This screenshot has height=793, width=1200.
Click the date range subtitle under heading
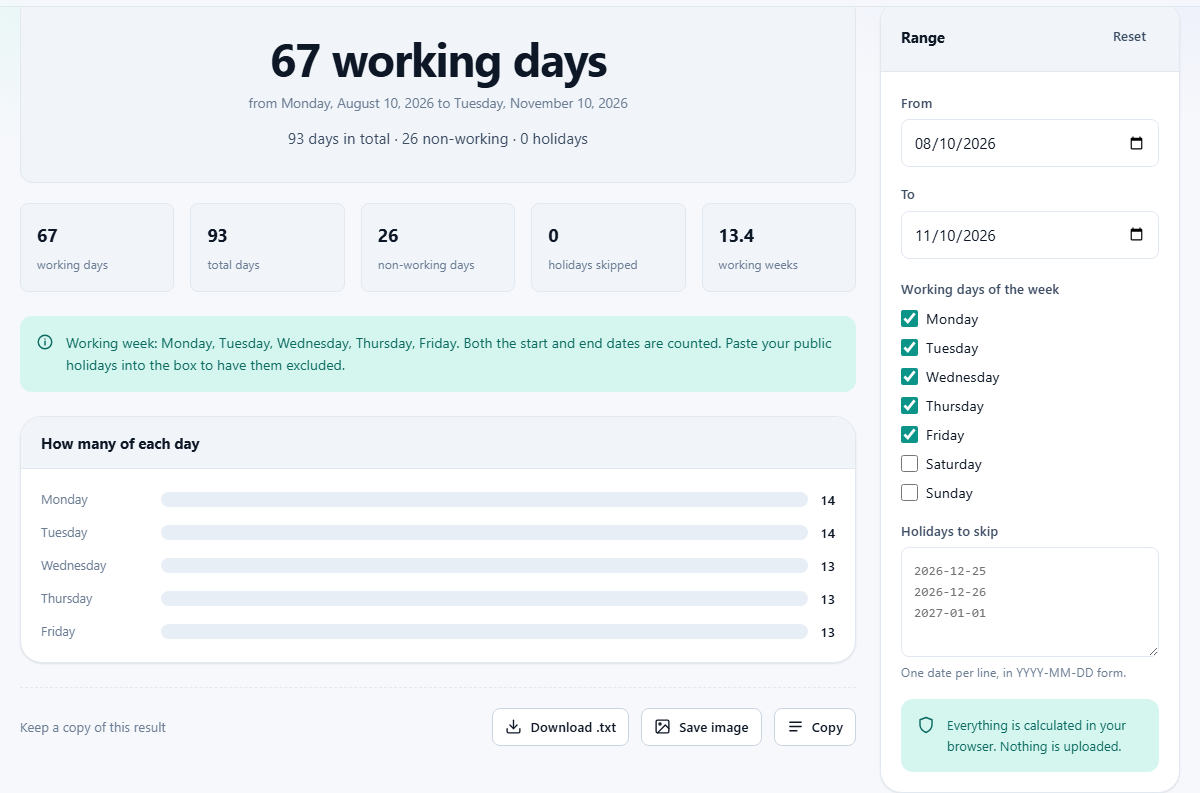point(438,103)
